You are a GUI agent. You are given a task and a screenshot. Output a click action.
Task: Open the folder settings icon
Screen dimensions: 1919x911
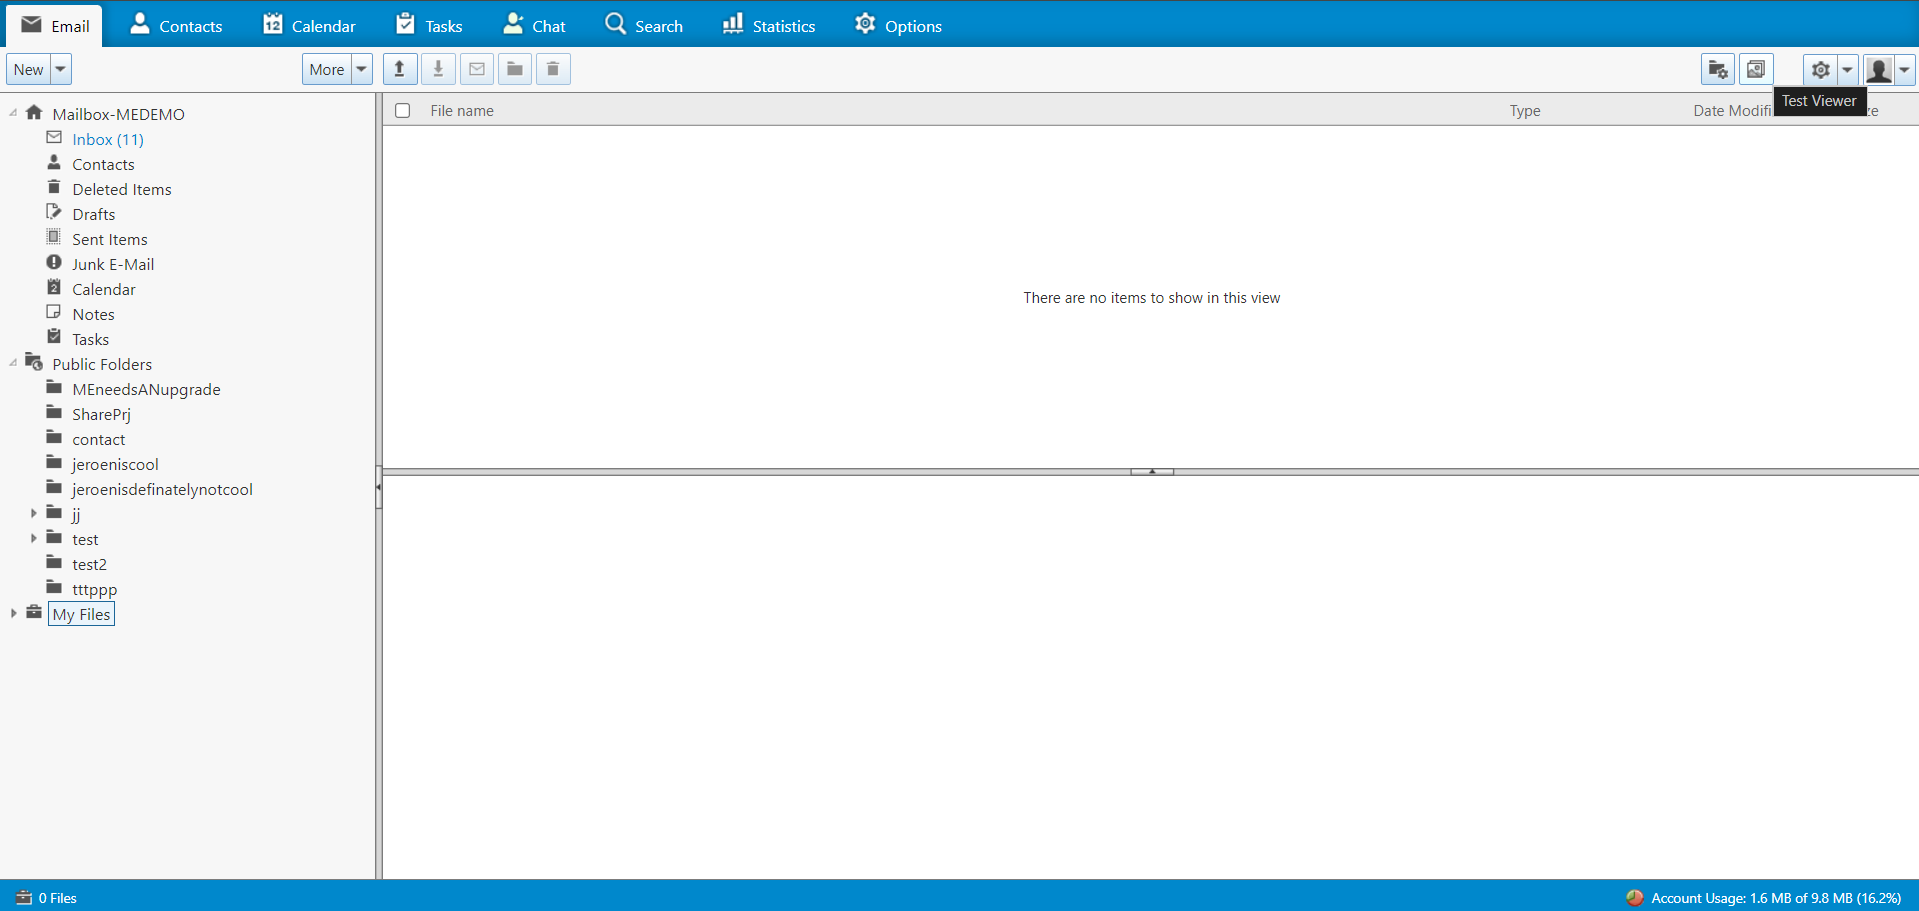click(x=1717, y=69)
